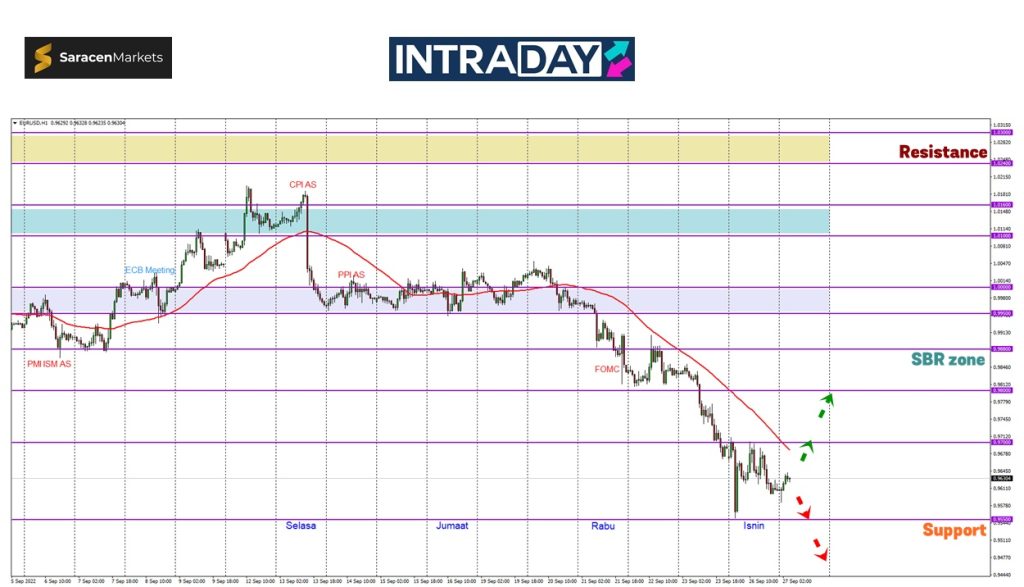Select the PMI ISM AS annotation
The width and height of the screenshot is (1024, 587).
coord(49,364)
